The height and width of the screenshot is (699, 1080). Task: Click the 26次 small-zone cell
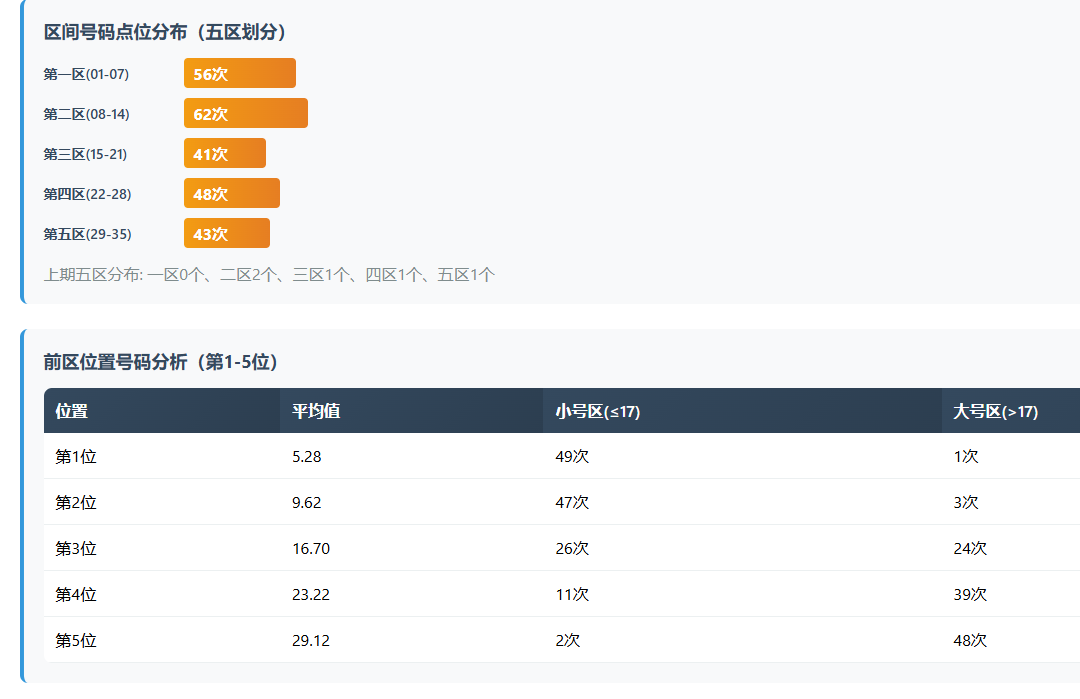point(572,548)
